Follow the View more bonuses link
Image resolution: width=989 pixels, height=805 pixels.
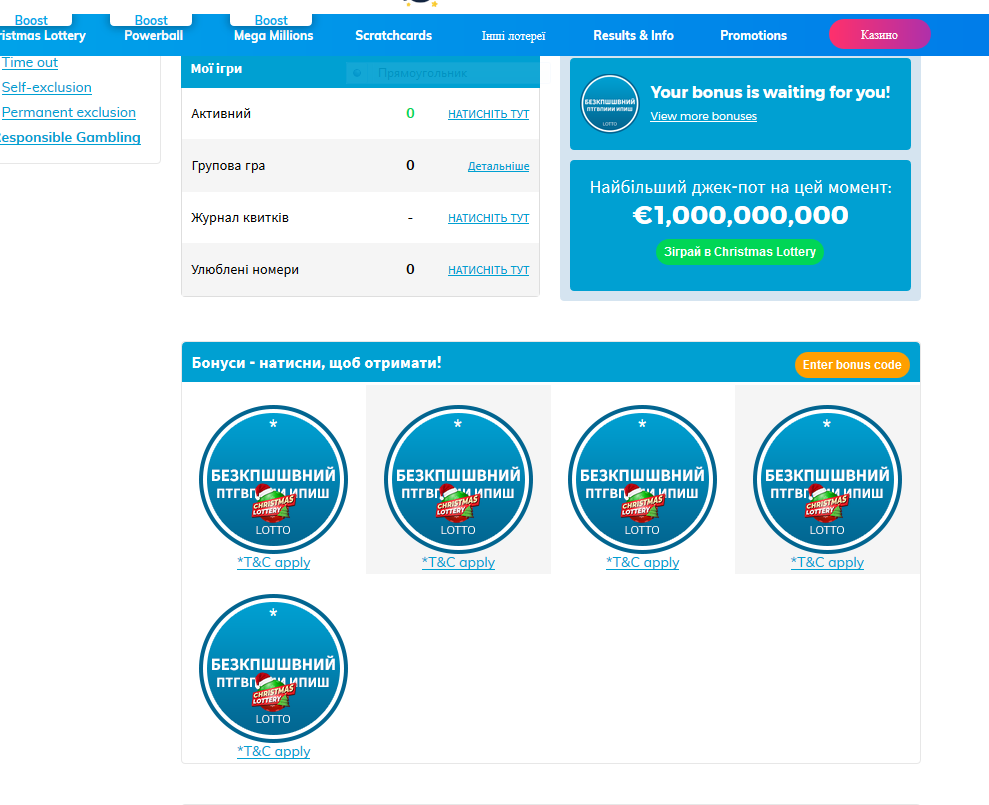coord(703,116)
